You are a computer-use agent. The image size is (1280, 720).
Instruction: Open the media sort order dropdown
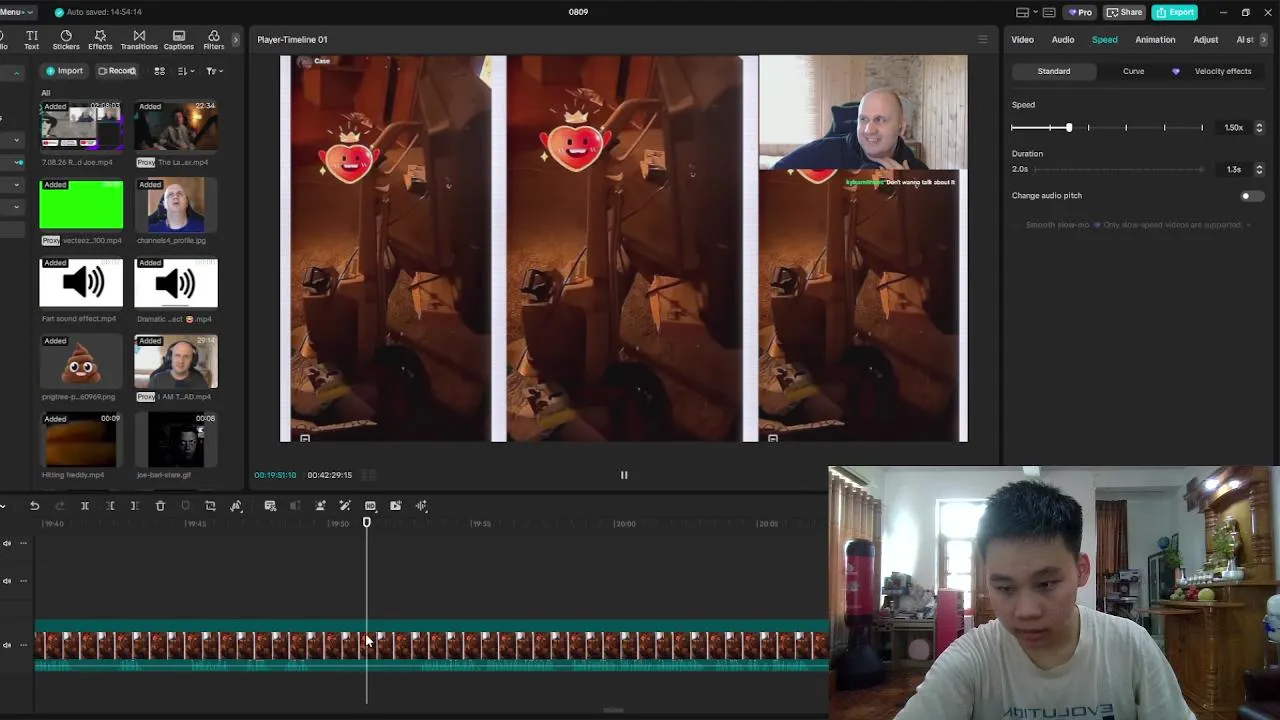[x=186, y=71]
